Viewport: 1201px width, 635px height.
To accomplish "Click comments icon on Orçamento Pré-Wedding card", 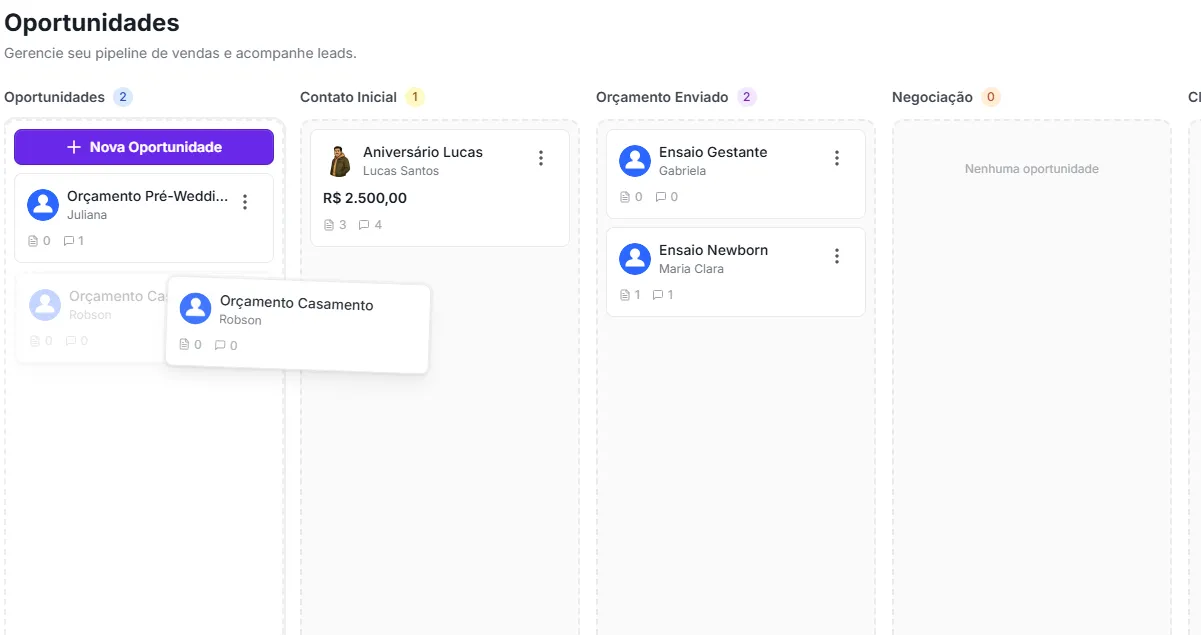I will 68,241.
